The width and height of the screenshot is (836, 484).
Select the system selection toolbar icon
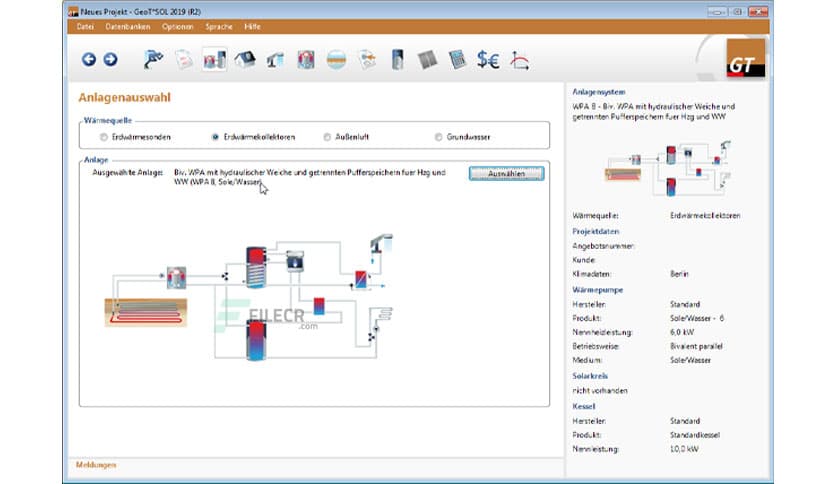pos(214,60)
